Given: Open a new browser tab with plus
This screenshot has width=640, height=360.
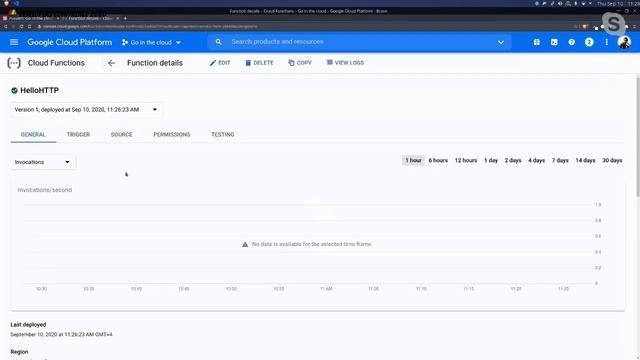Looking at the screenshot, I should coord(125,18).
